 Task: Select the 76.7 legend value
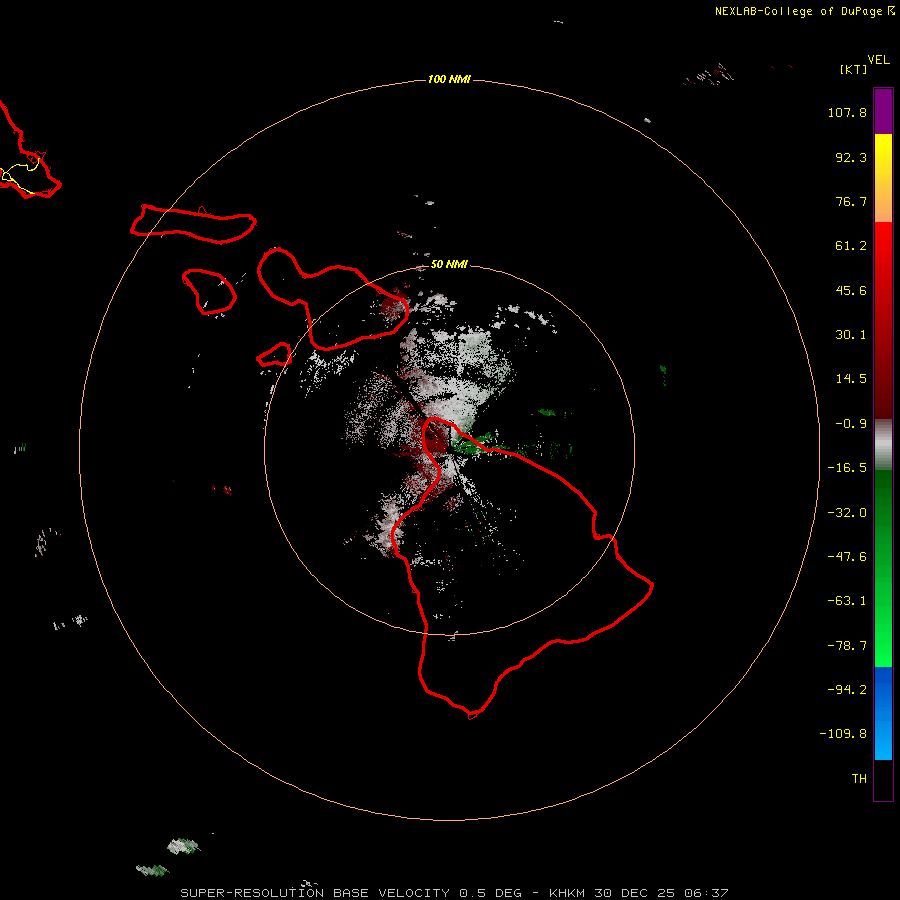coord(851,201)
